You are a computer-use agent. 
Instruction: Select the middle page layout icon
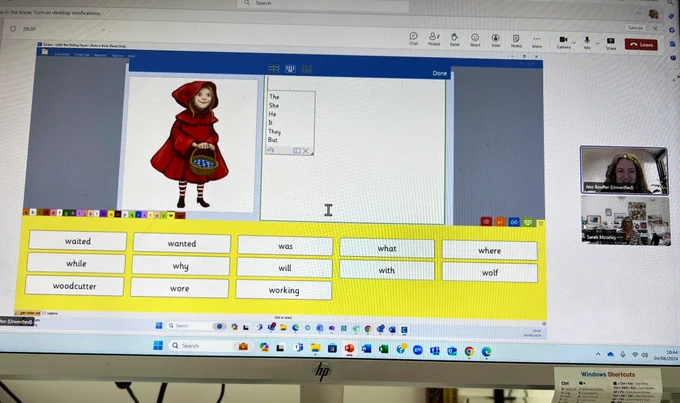pos(290,69)
